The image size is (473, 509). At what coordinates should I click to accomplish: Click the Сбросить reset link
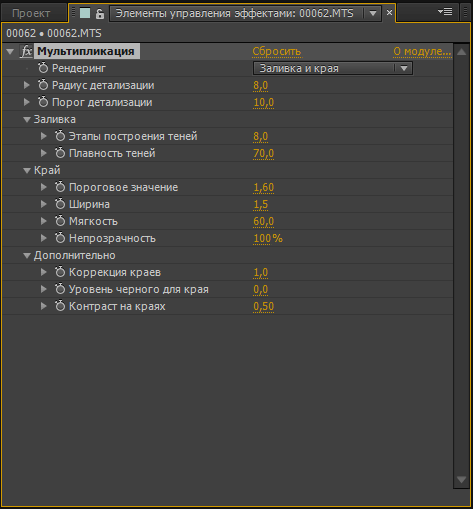click(x=277, y=51)
